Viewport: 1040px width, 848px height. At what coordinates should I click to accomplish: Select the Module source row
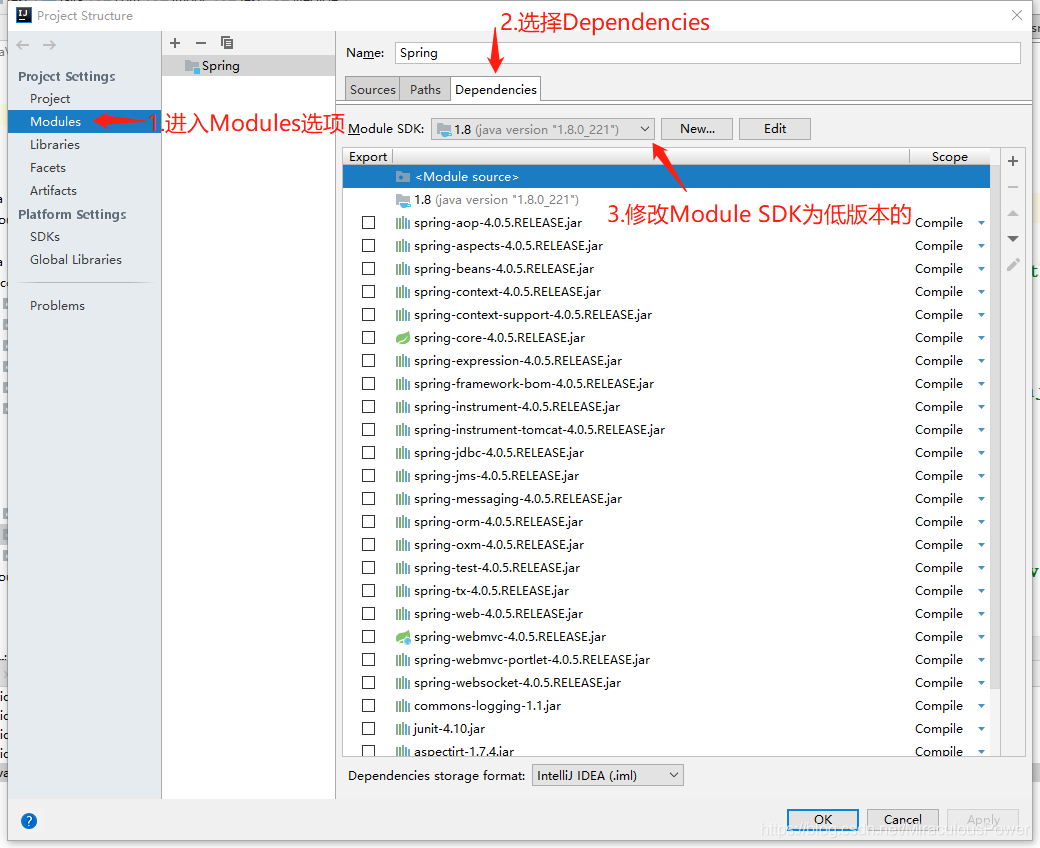667,177
